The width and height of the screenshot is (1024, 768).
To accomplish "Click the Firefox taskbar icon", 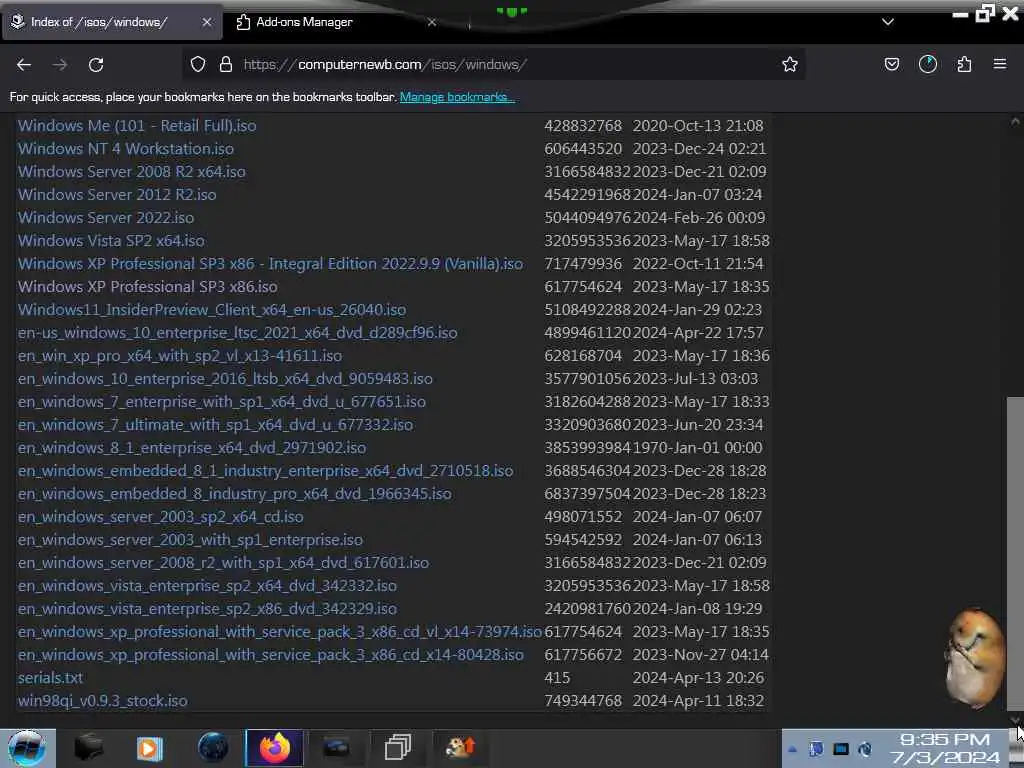I will point(274,748).
